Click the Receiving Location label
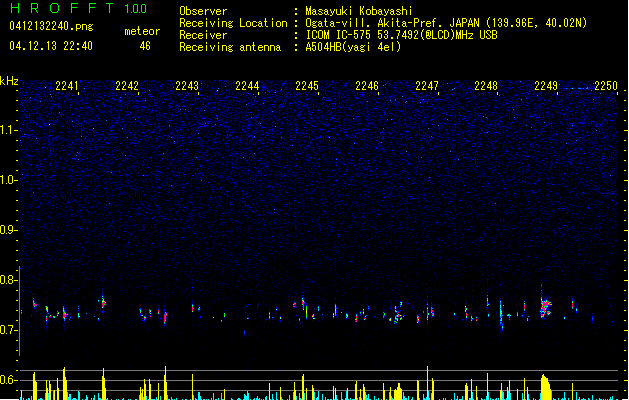629x400 pixels. [233, 23]
